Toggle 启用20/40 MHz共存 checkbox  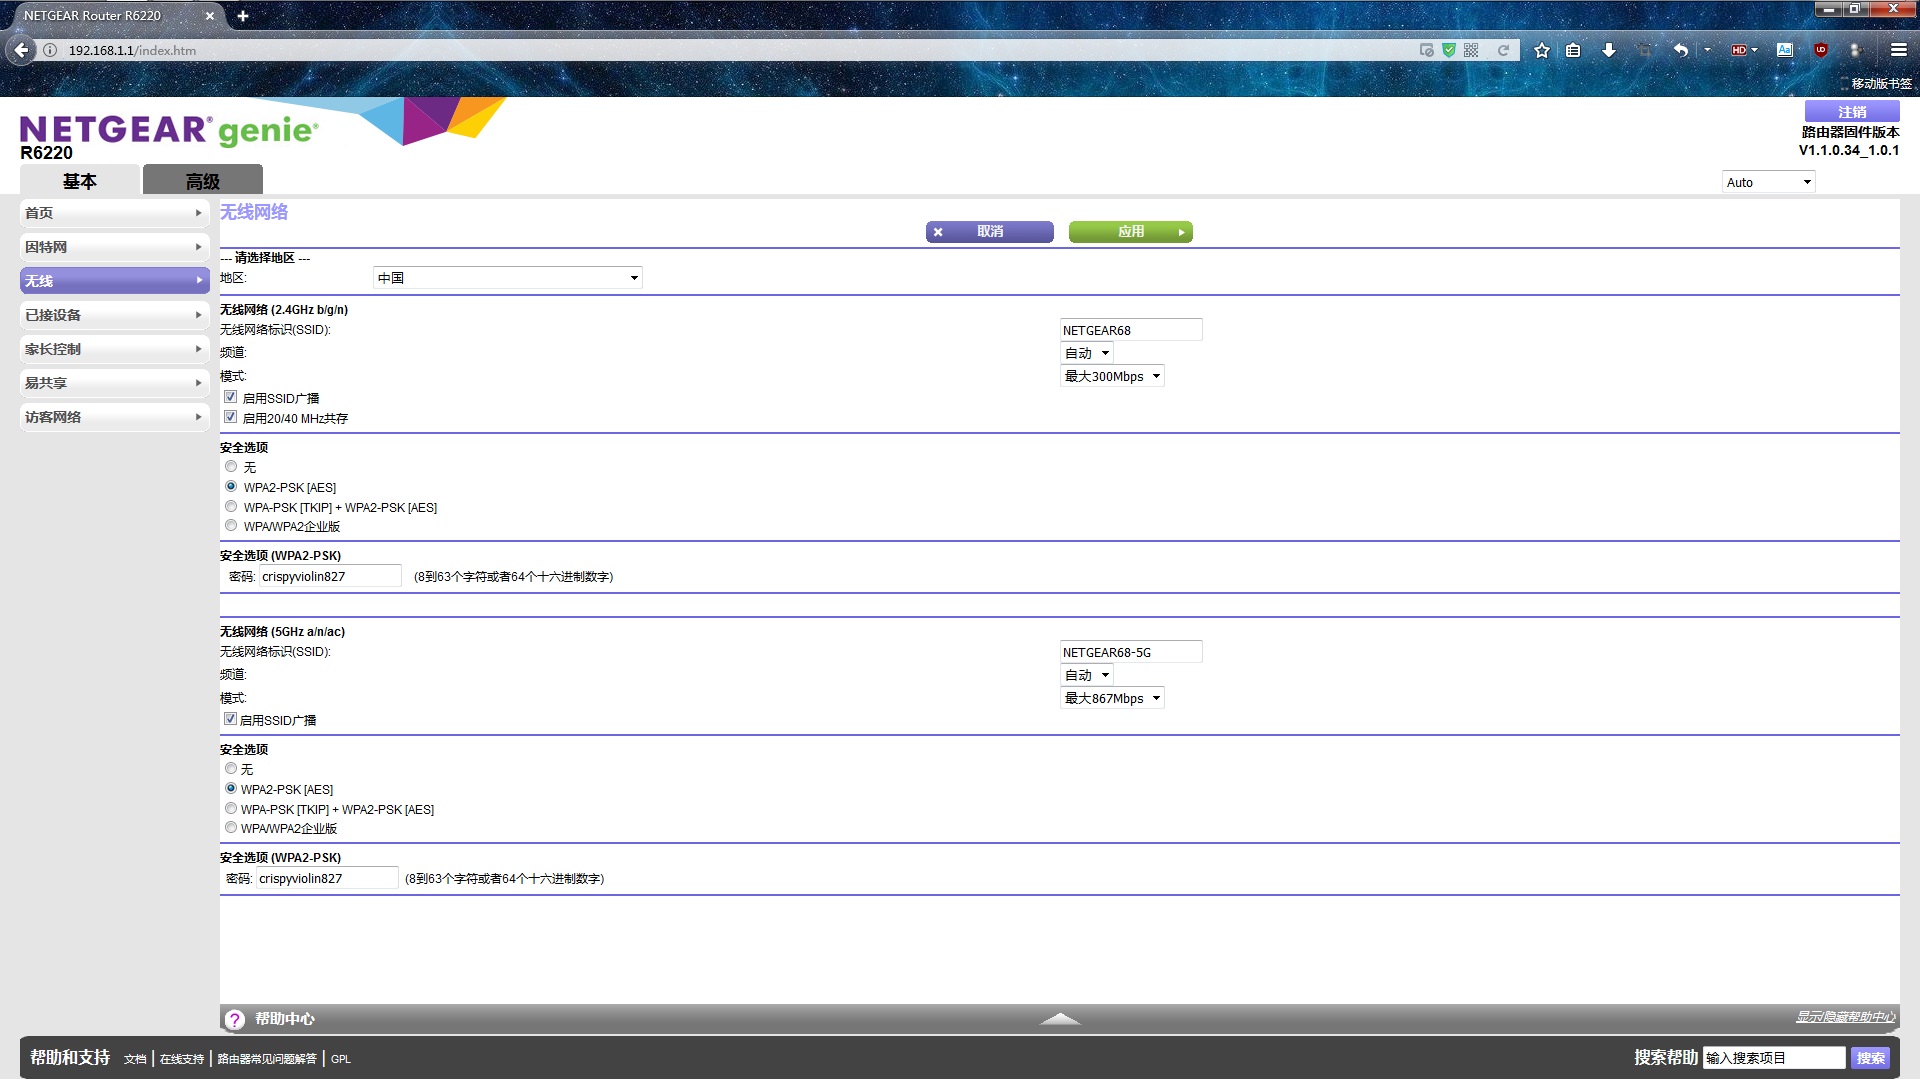click(231, 417)
